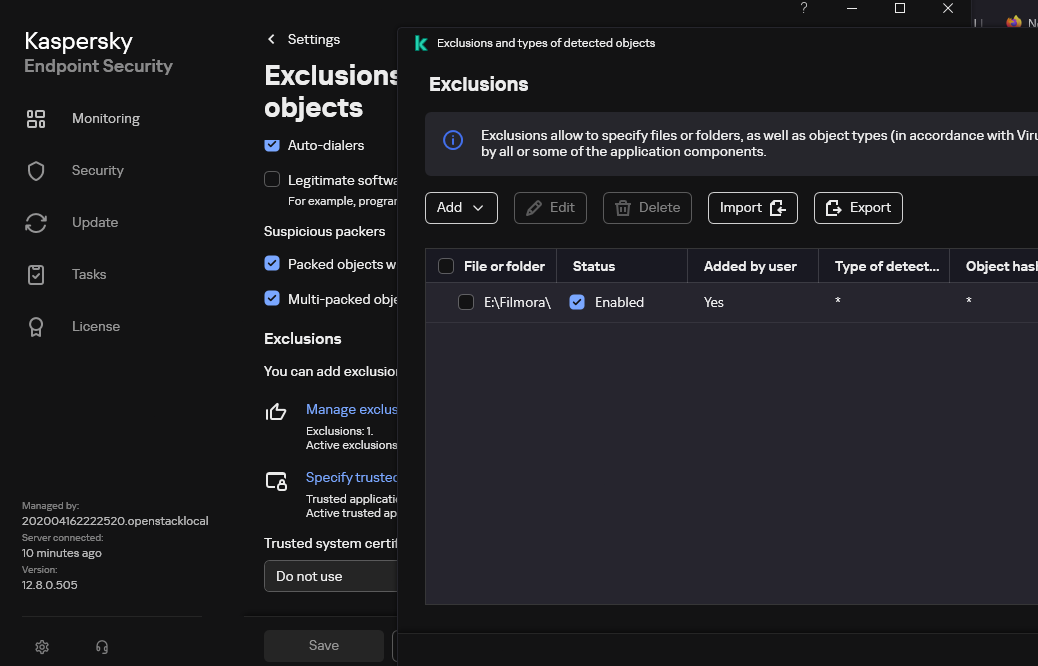Open settings via the gear icon
The width and height of the screenshot is (1038, 666).
click(x=42, y=647)
